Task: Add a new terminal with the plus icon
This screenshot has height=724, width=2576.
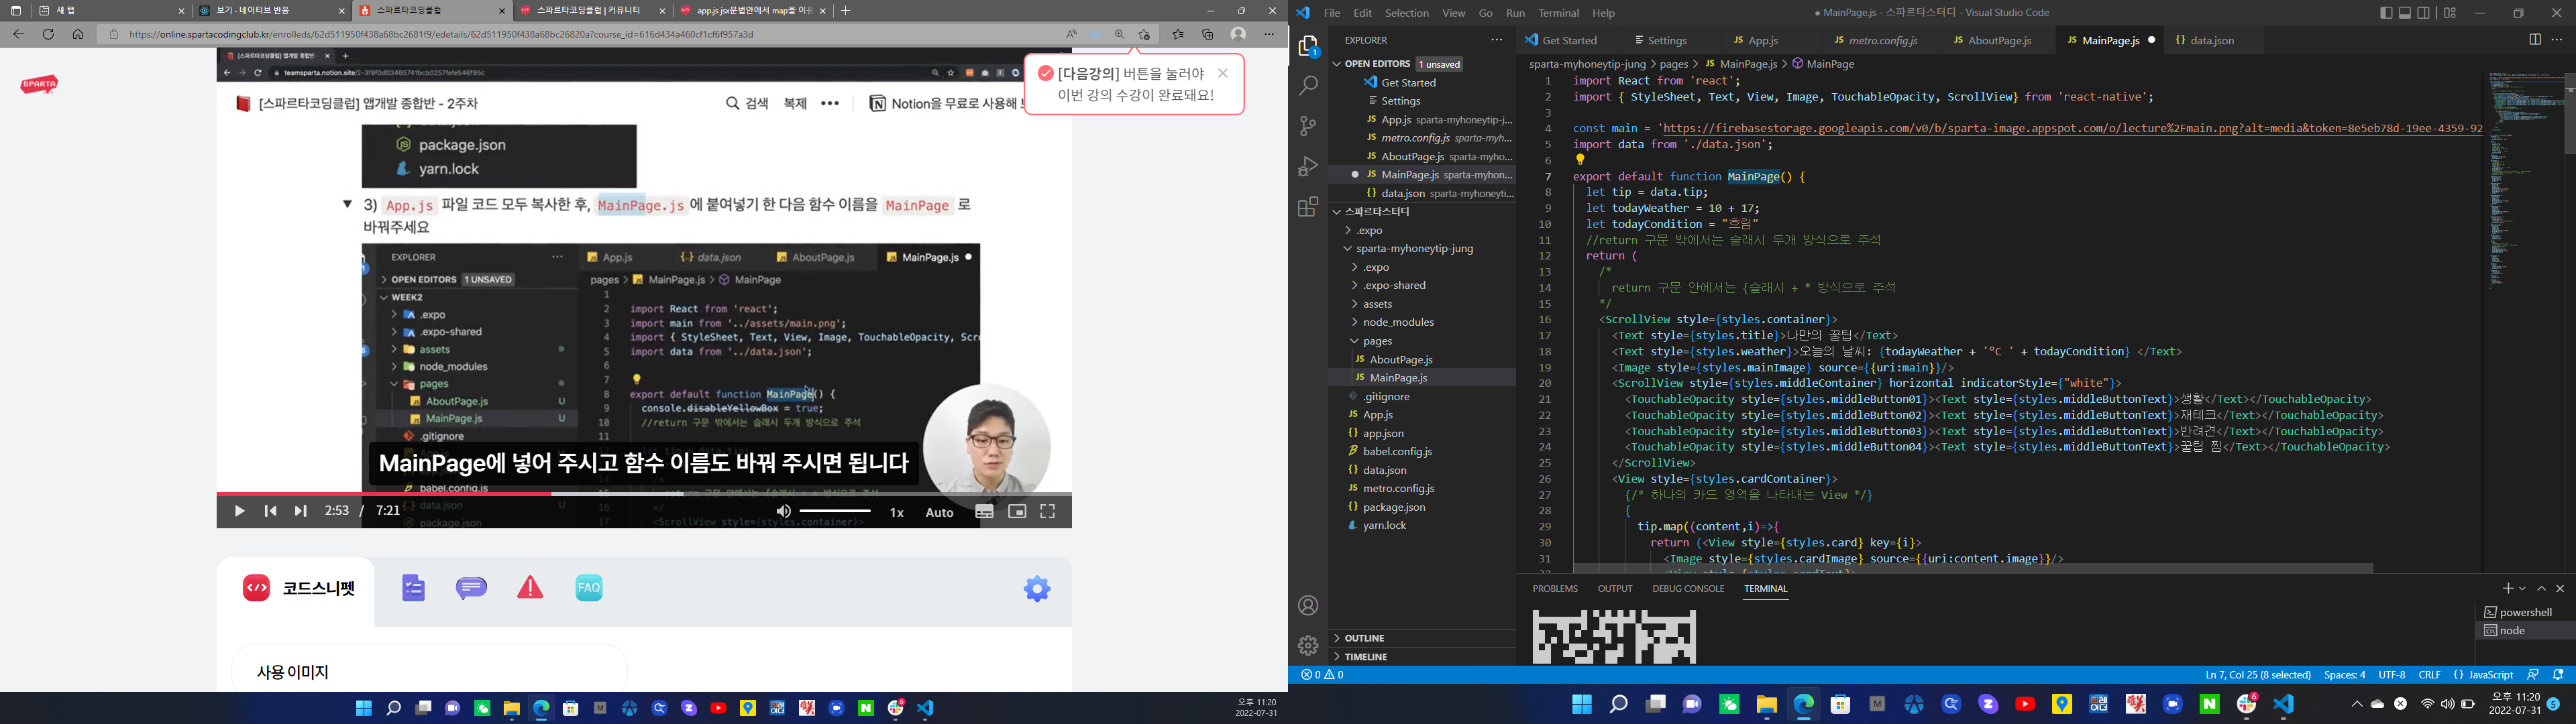Action: [2507, 589]
